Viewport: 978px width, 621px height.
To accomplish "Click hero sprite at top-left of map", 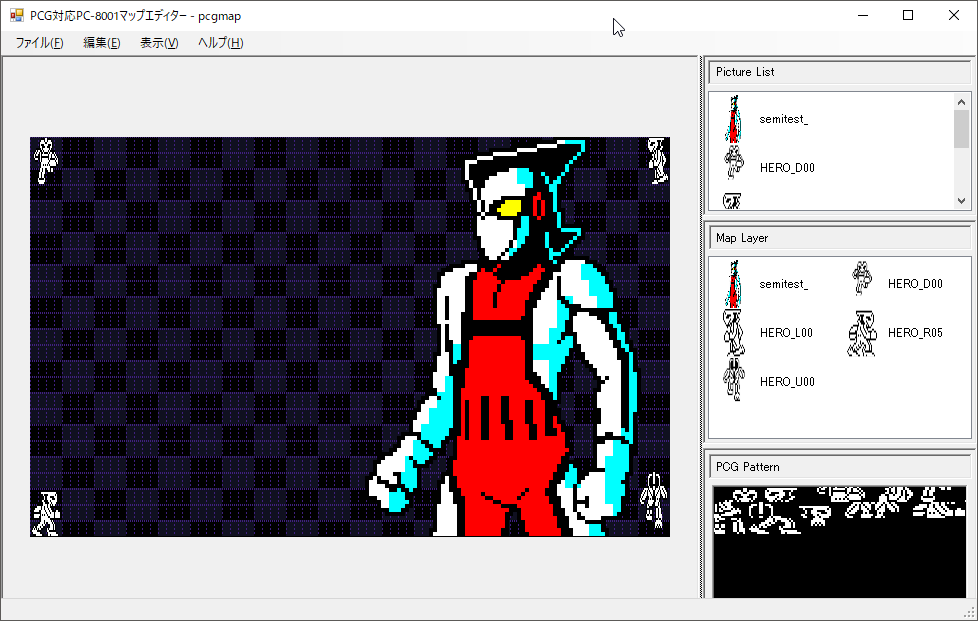I will (45, 161).
